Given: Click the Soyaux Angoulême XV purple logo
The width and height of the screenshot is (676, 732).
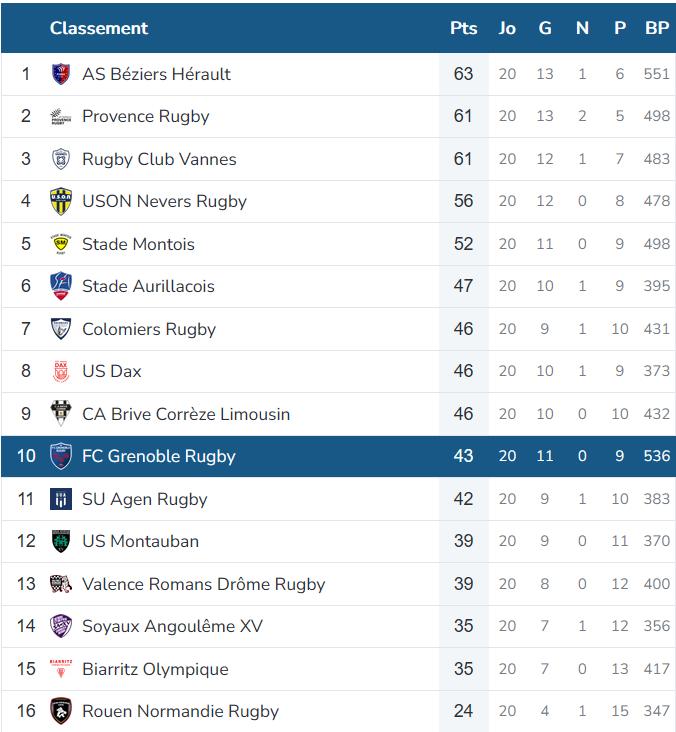Looking at the screenshot, I should (x=61, y=626).
